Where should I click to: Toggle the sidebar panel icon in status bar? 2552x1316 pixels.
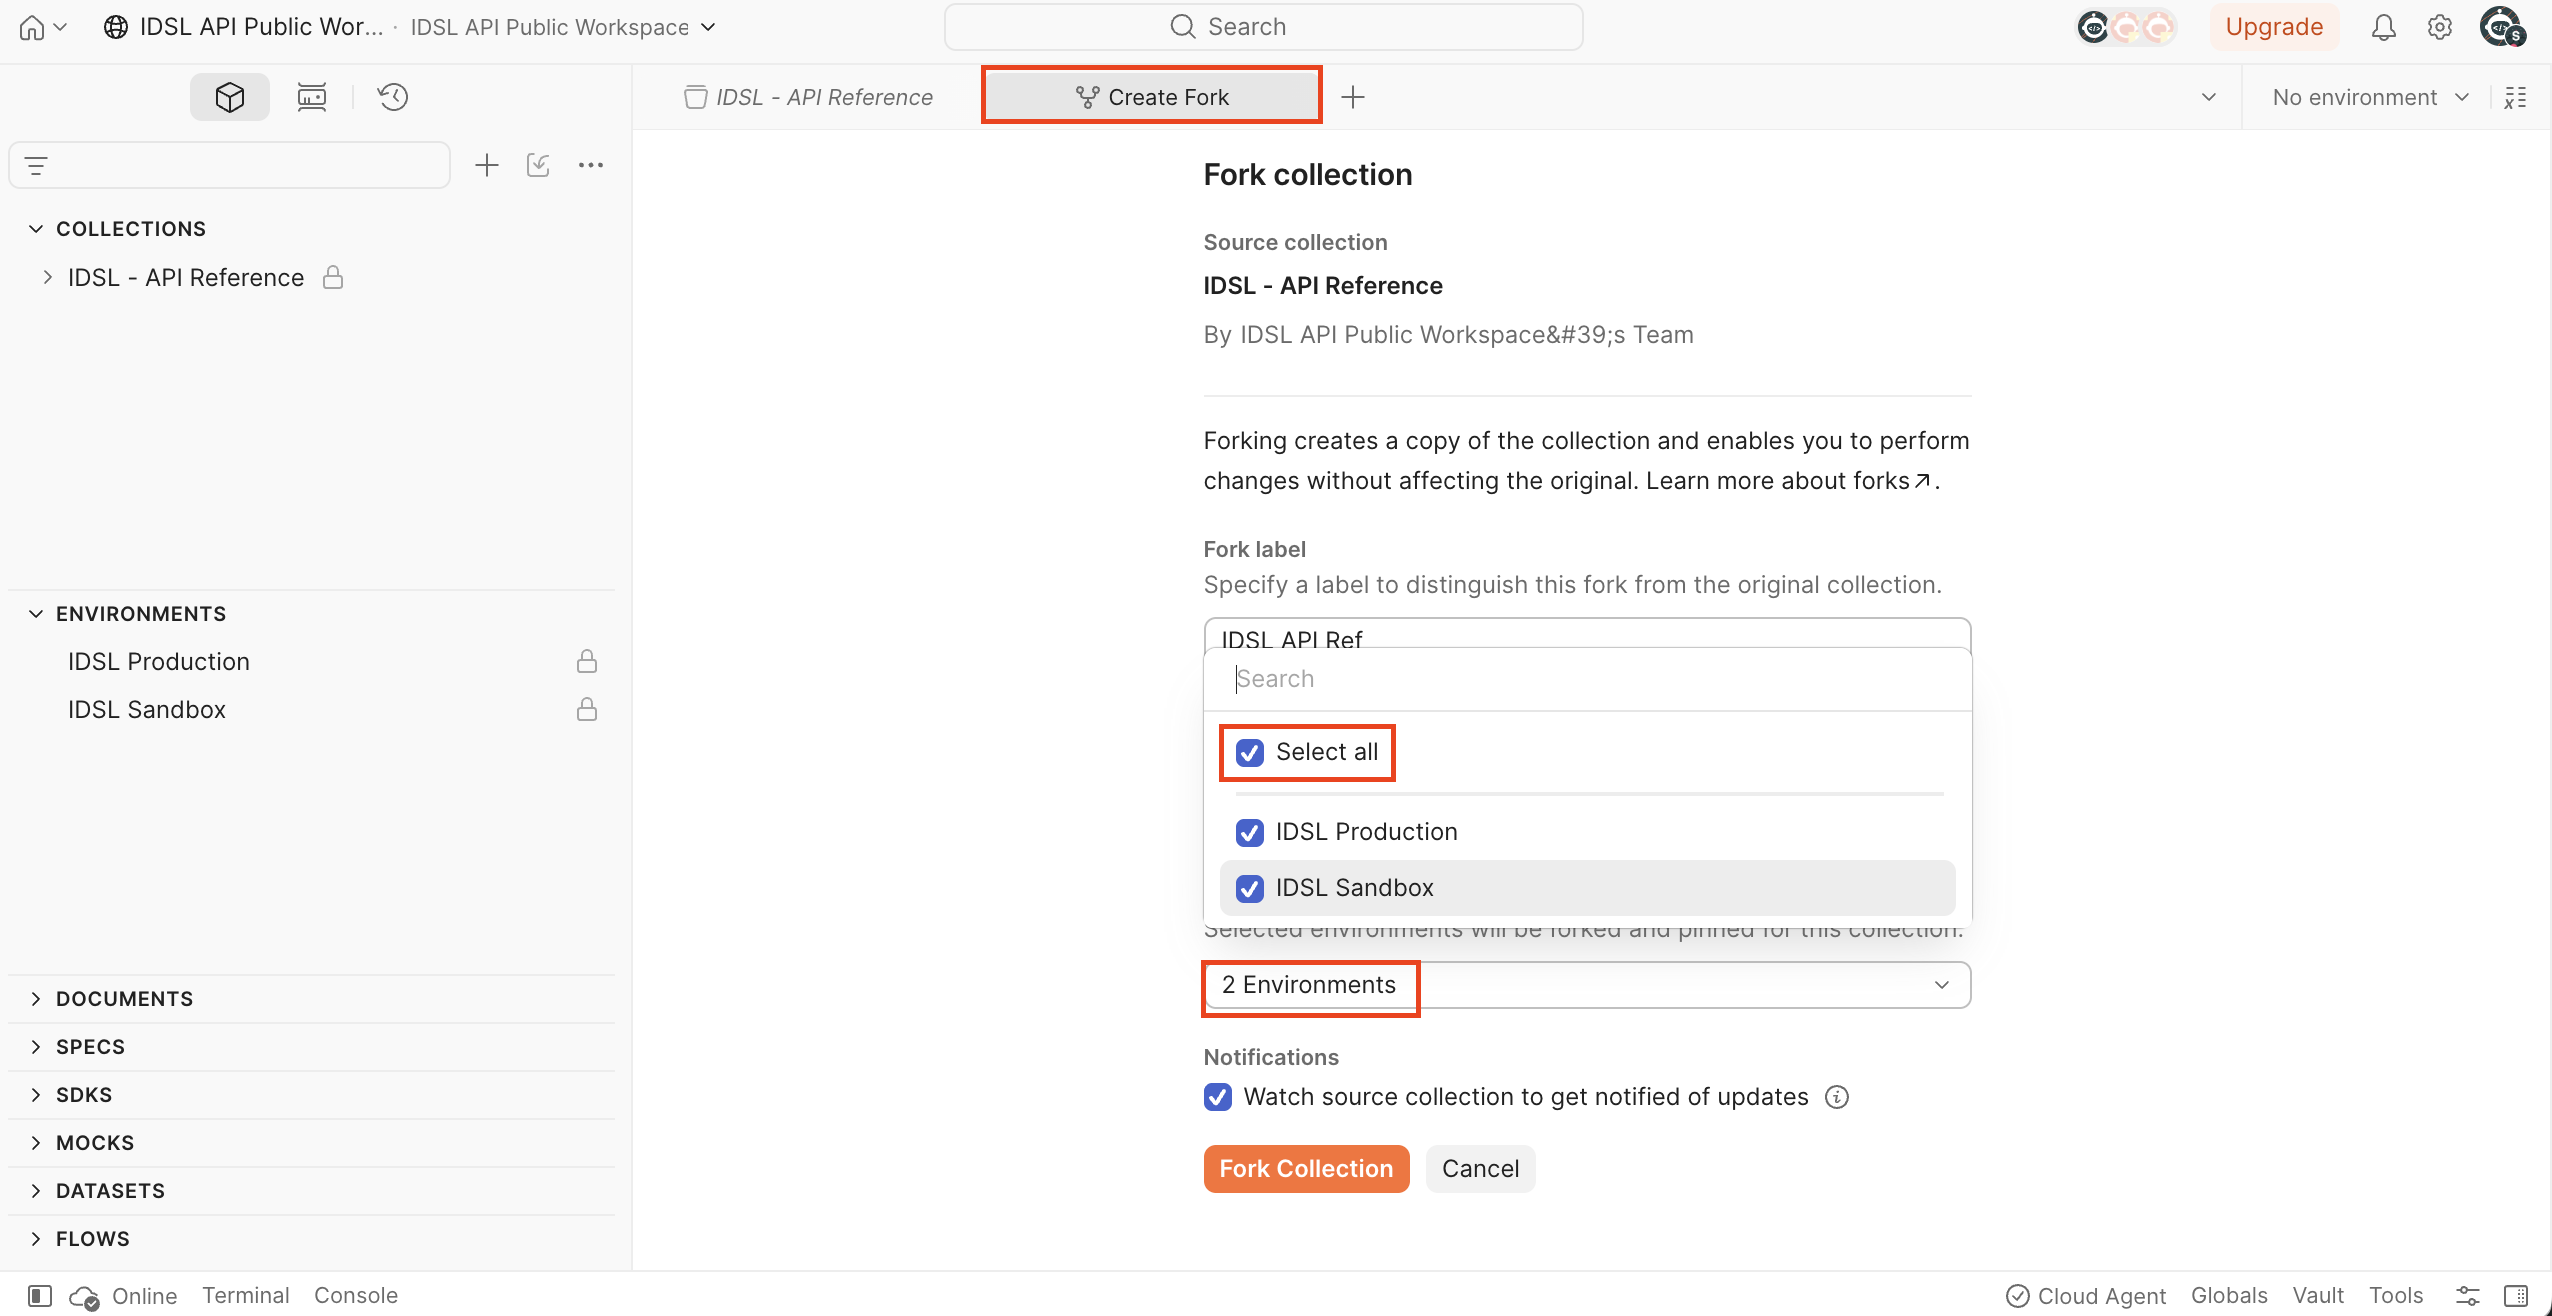[40, 1296]
